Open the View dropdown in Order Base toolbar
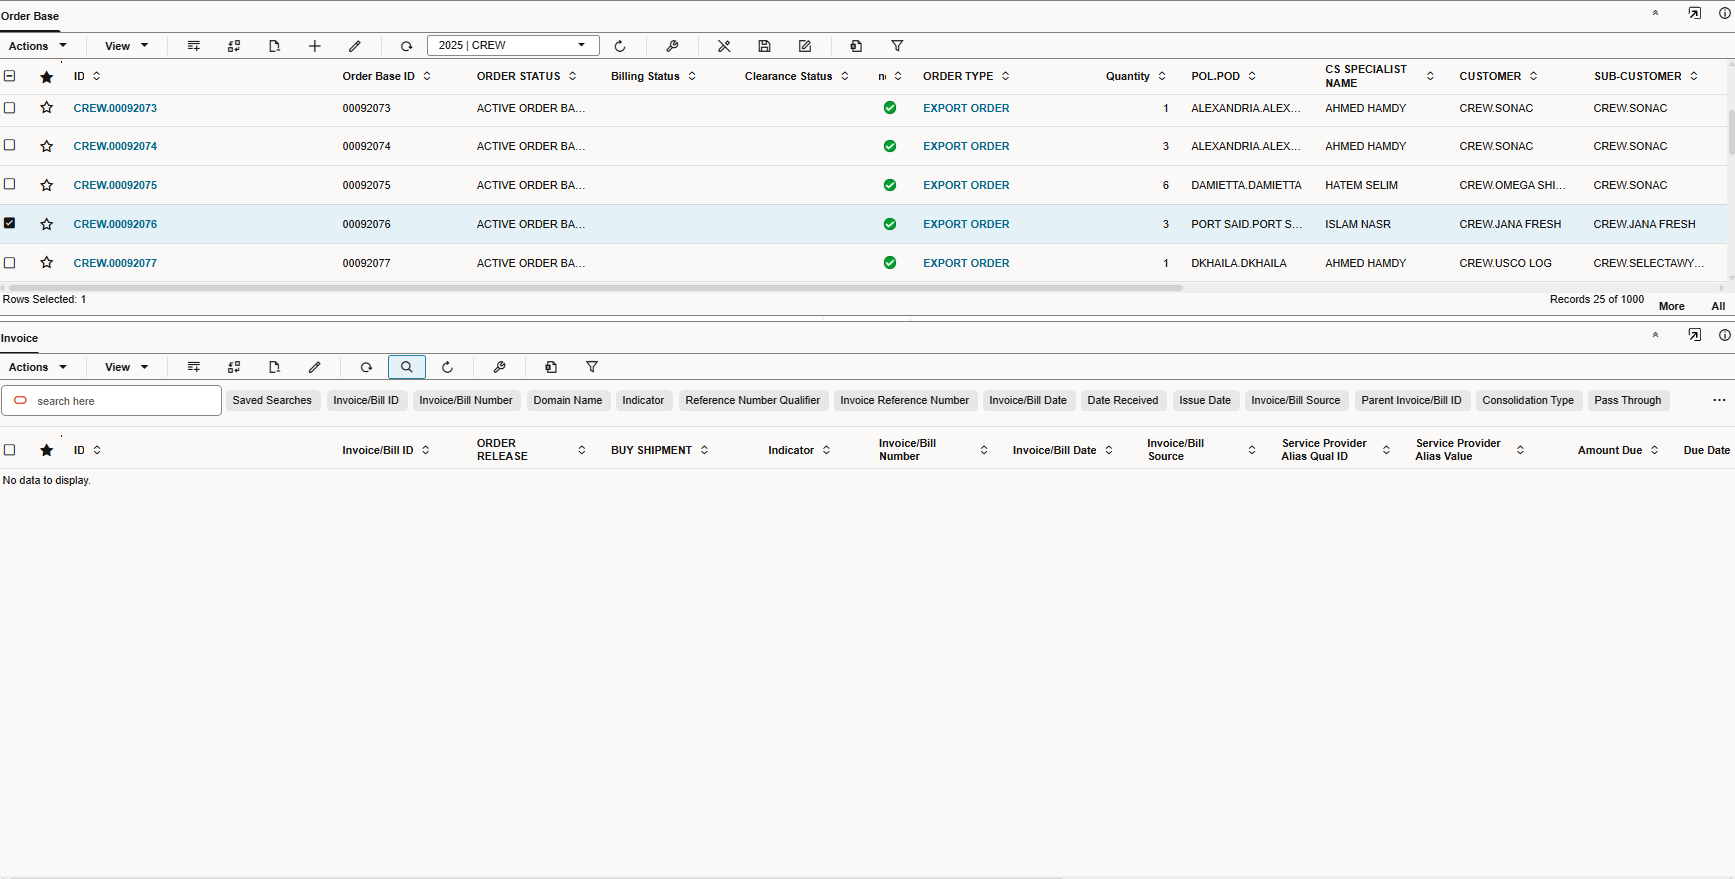This screenshot has width=1735, height=879. pyautogui.click(x=127, y=46)
